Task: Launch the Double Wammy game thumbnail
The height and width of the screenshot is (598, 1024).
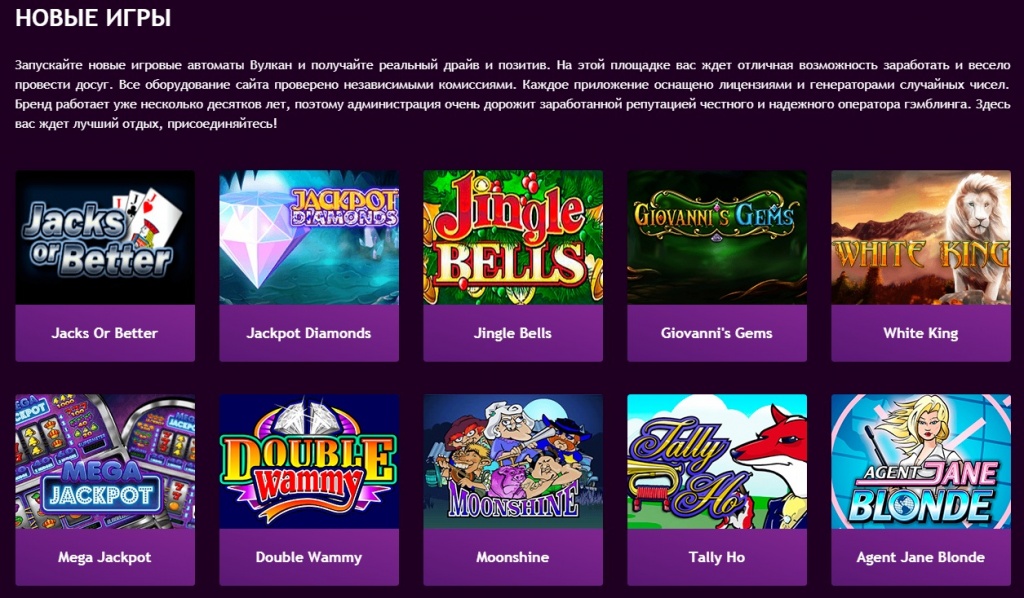Action: pyautogui.click(x=309, y=462)
